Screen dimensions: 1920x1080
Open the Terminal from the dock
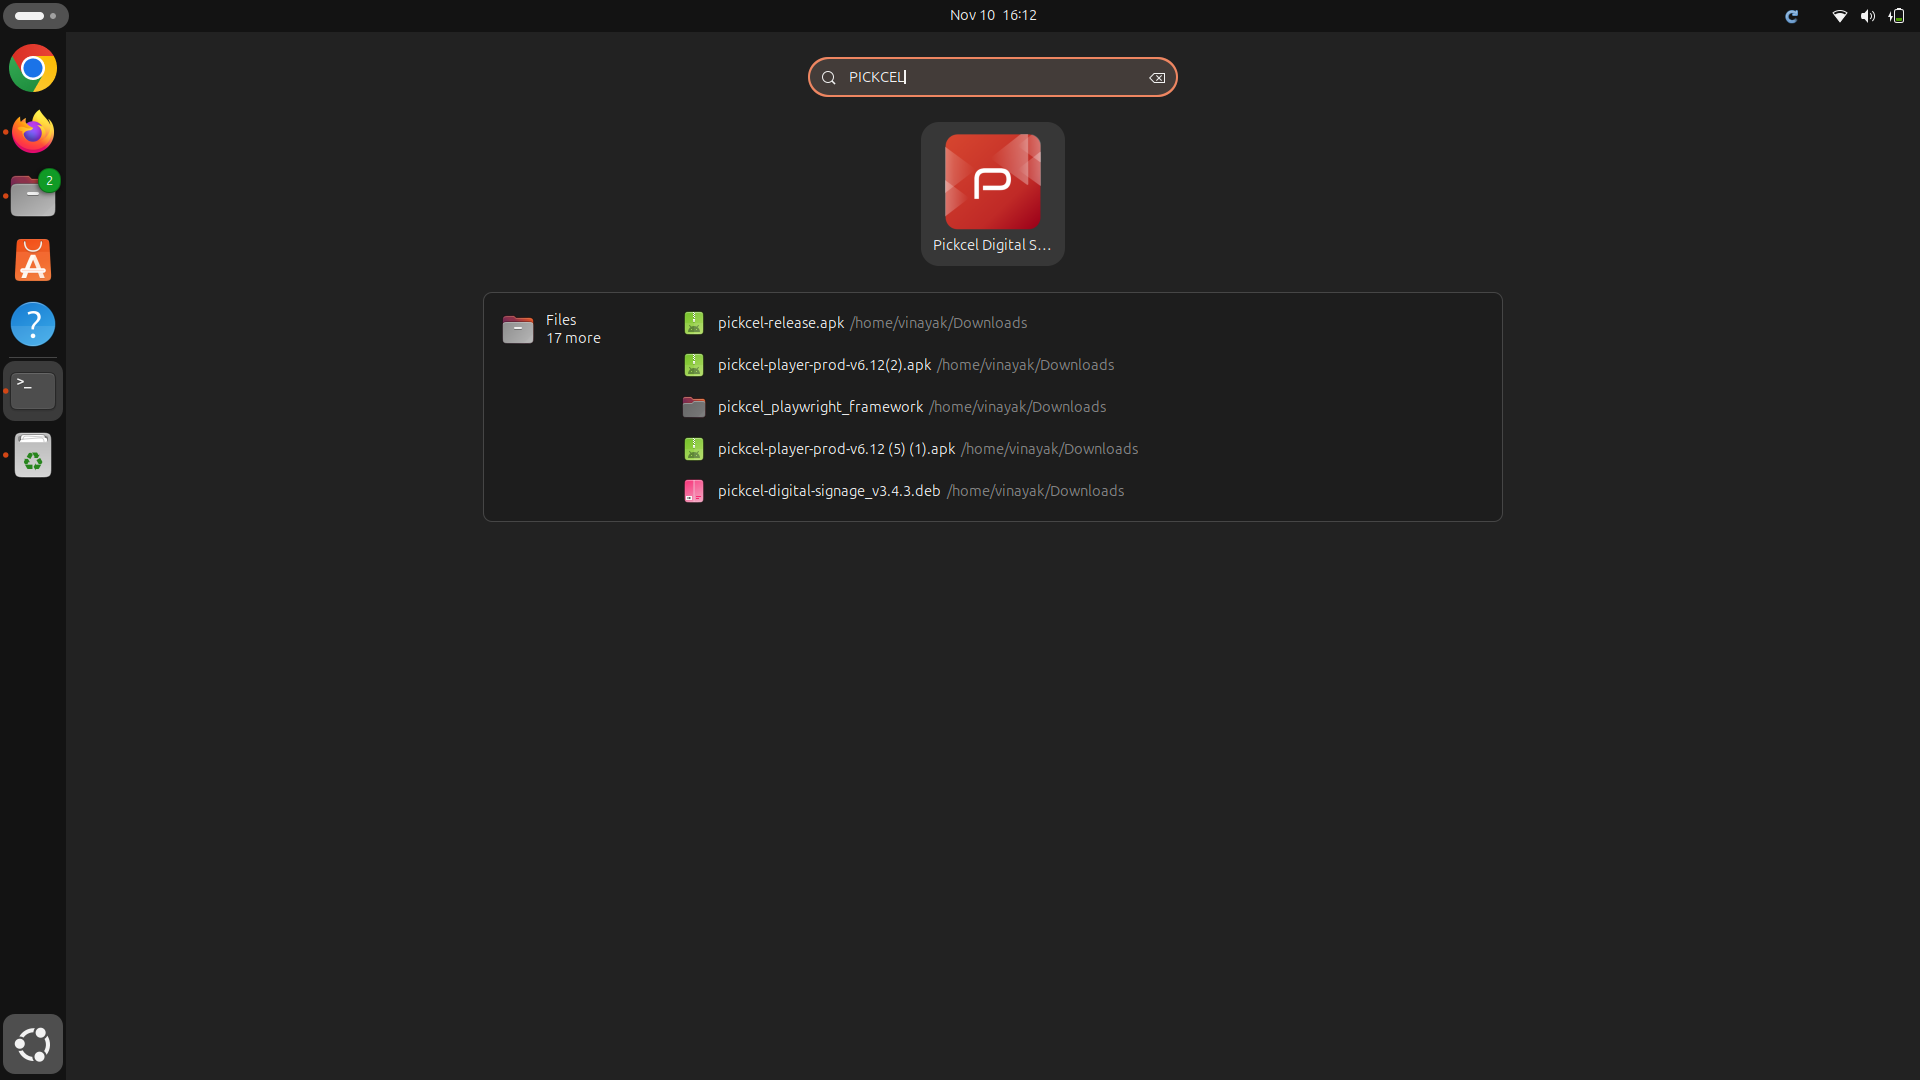(33, 390)
